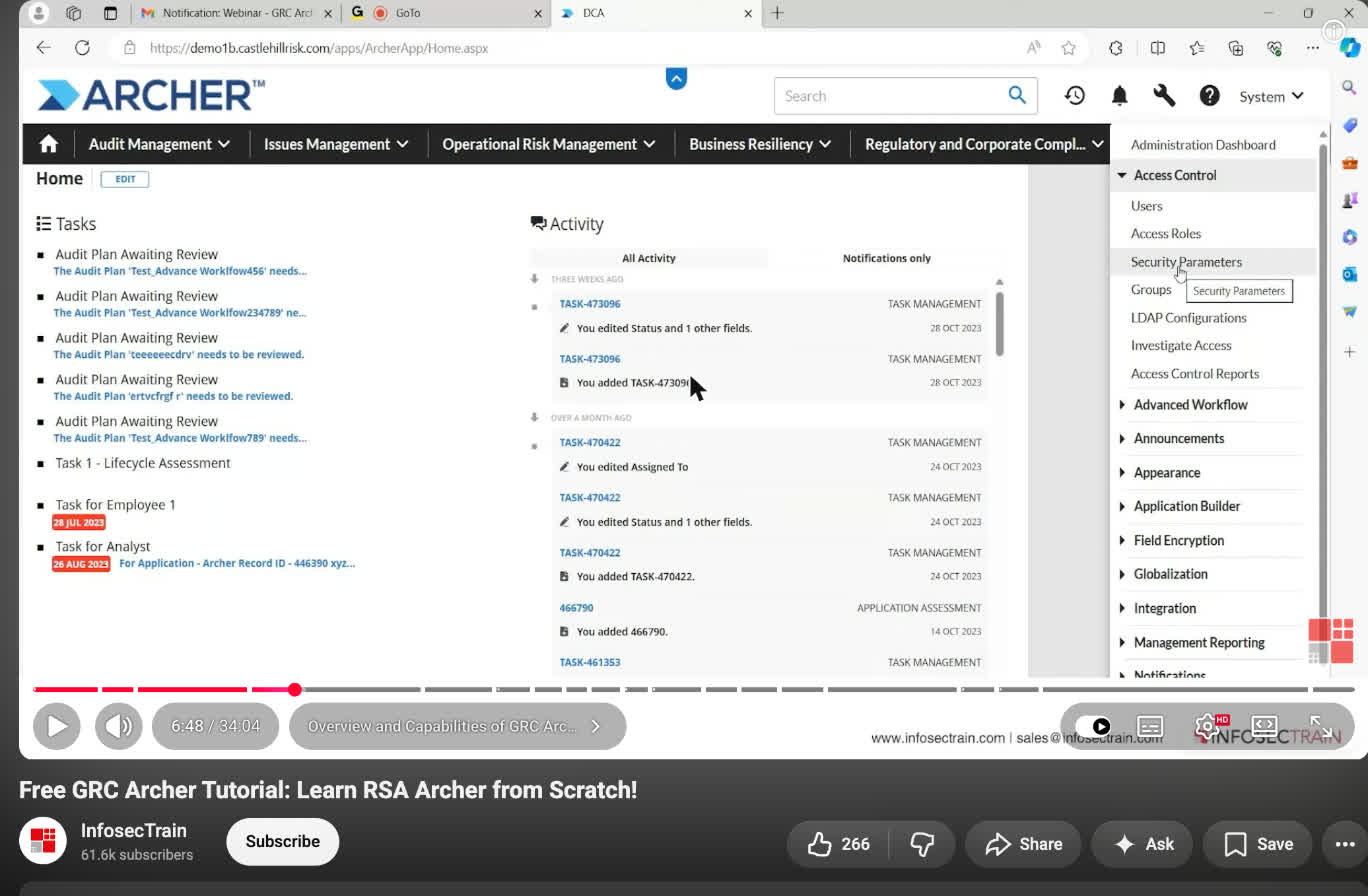Share the video
1368x896 pixels.
click(1022, 844)
